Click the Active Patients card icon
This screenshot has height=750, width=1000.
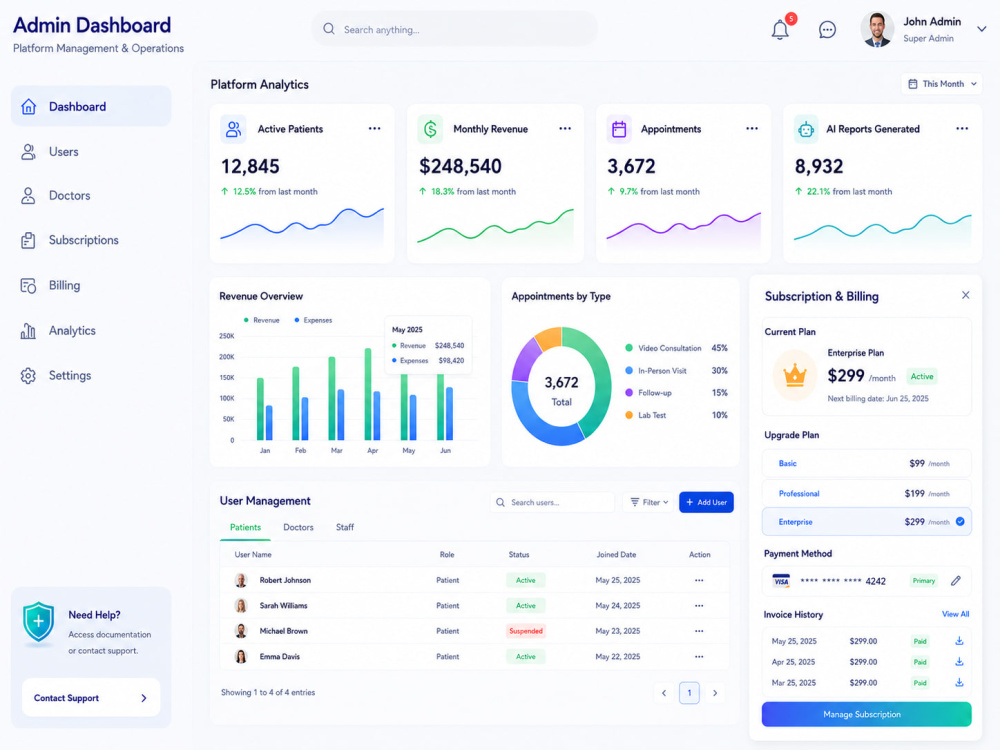point(233,129)
